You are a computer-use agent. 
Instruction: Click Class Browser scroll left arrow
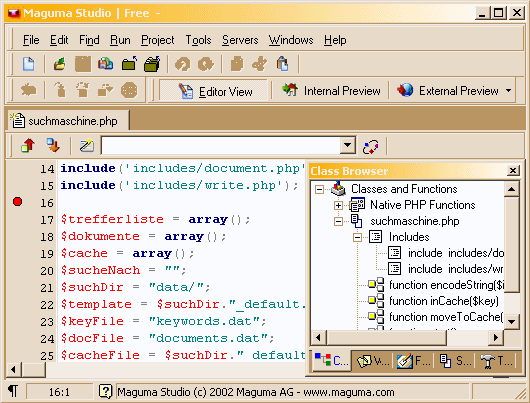click(x=318, y=337)
